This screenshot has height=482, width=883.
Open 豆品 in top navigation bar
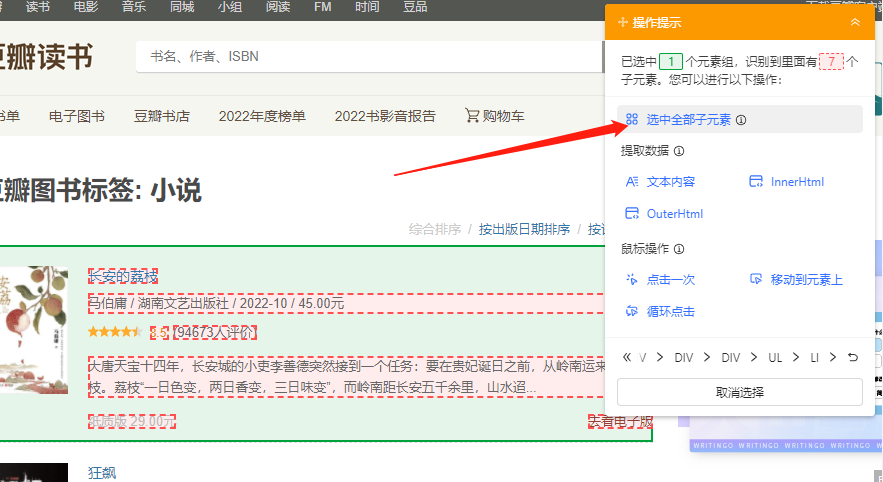[x=415, y=7]
